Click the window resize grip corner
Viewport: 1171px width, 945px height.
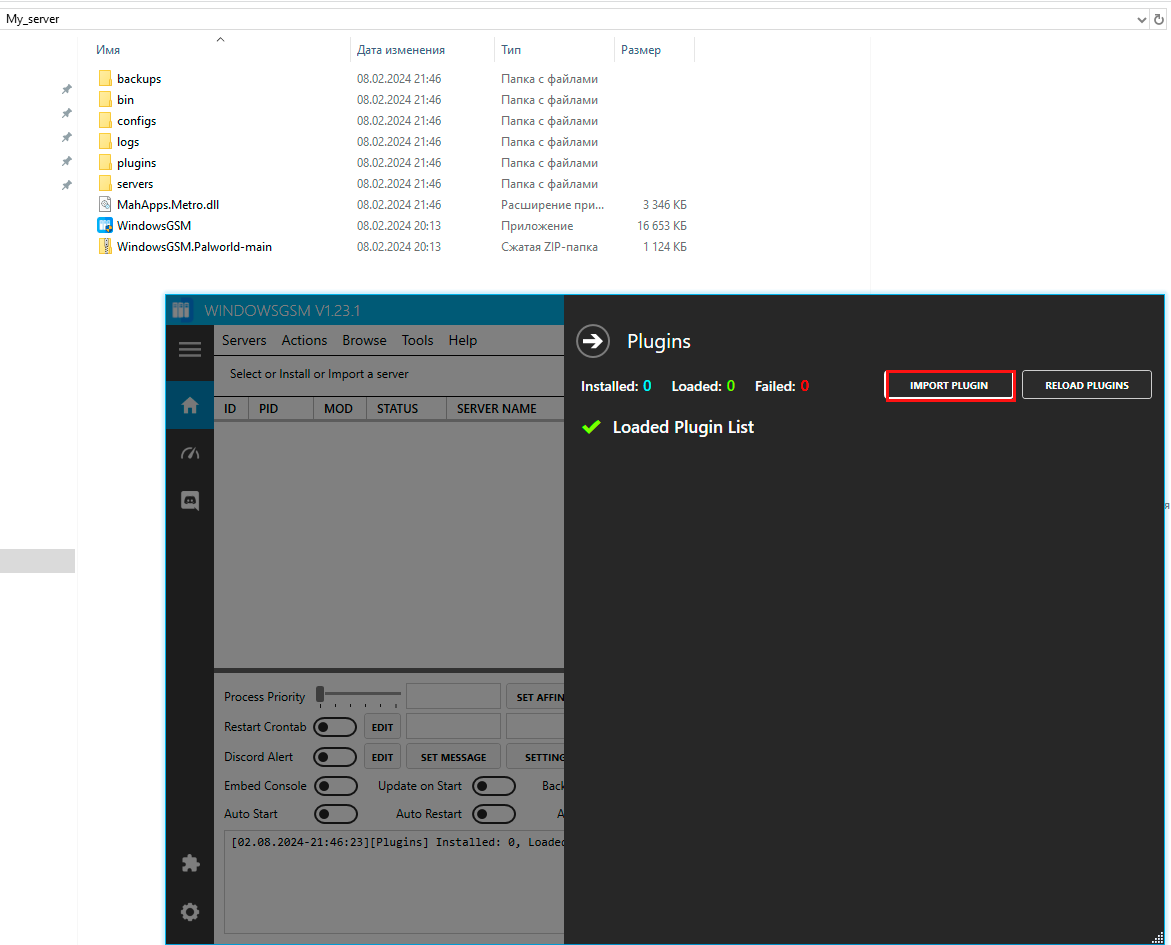click(1158, 938)
